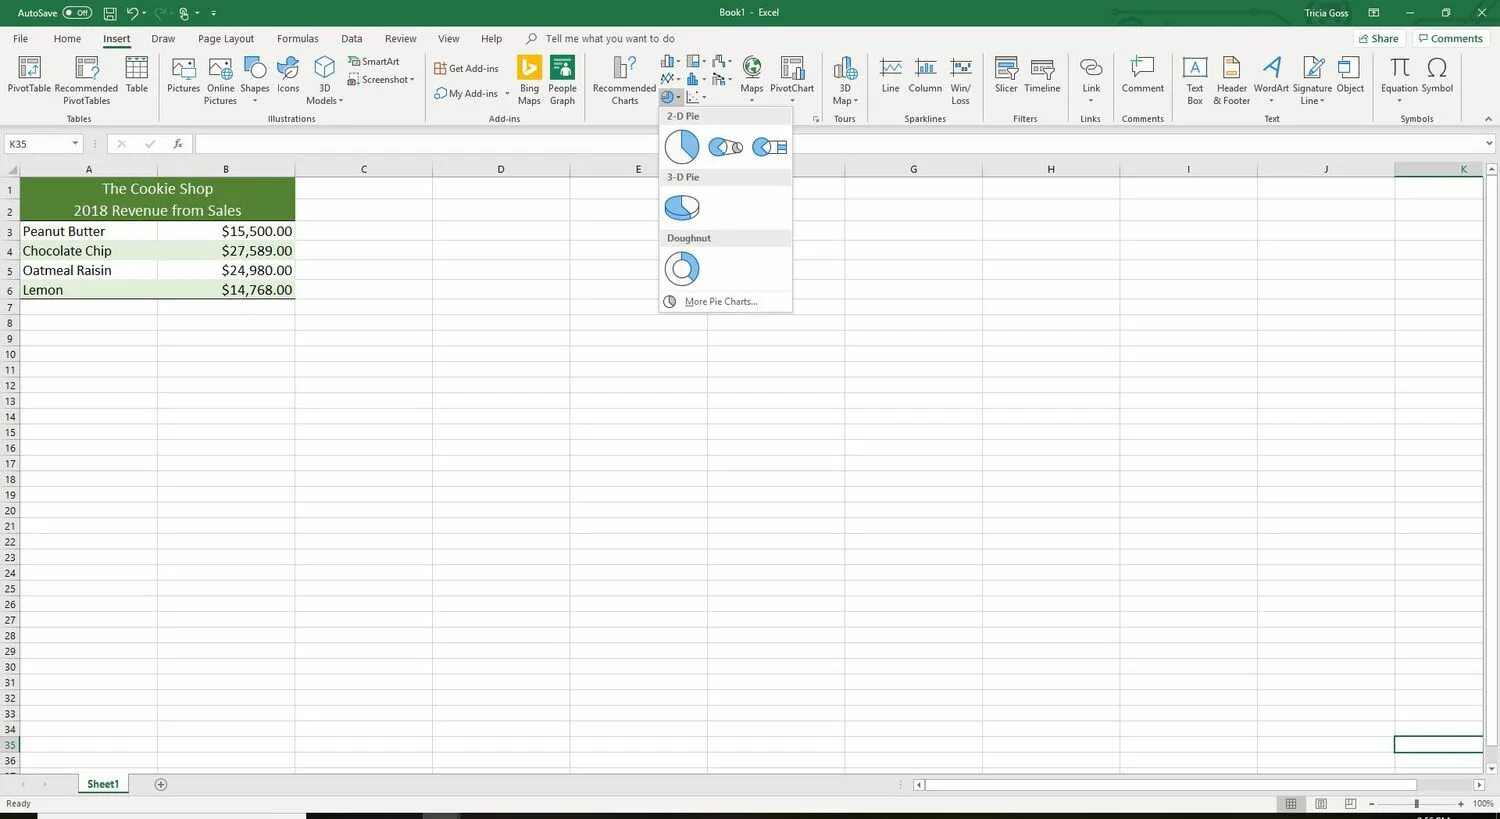Image resolution: width=1500 pixels, height=819 pixels.
Task: Insert Pictures from this device
Action: click(x=183, y=76)
